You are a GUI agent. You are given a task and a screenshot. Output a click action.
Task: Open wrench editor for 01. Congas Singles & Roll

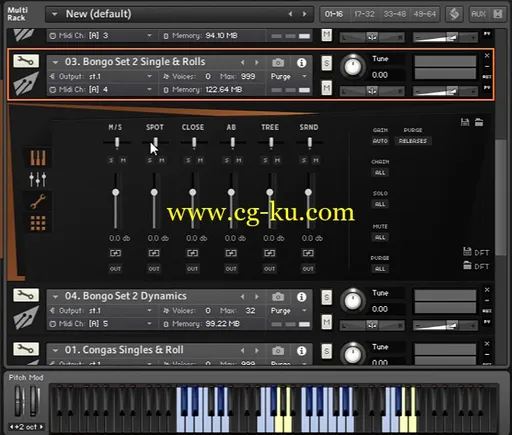click(26, 349)
